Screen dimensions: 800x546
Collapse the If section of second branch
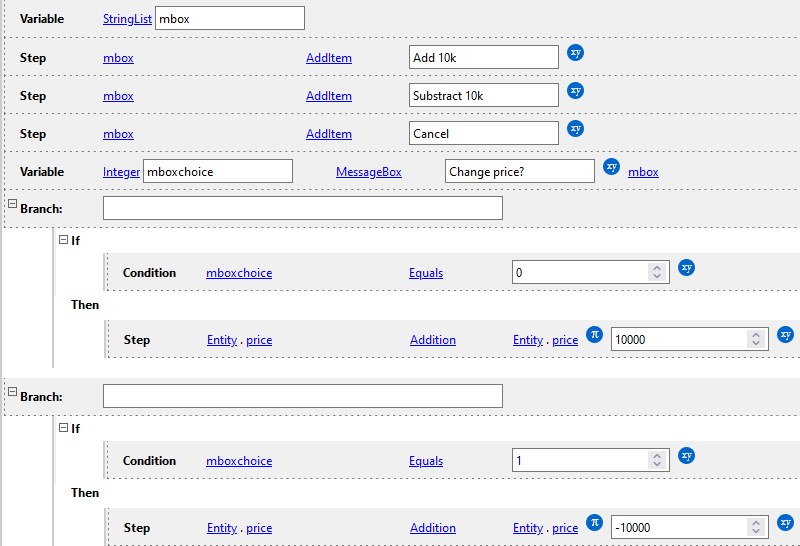click(x=63, y=428)
